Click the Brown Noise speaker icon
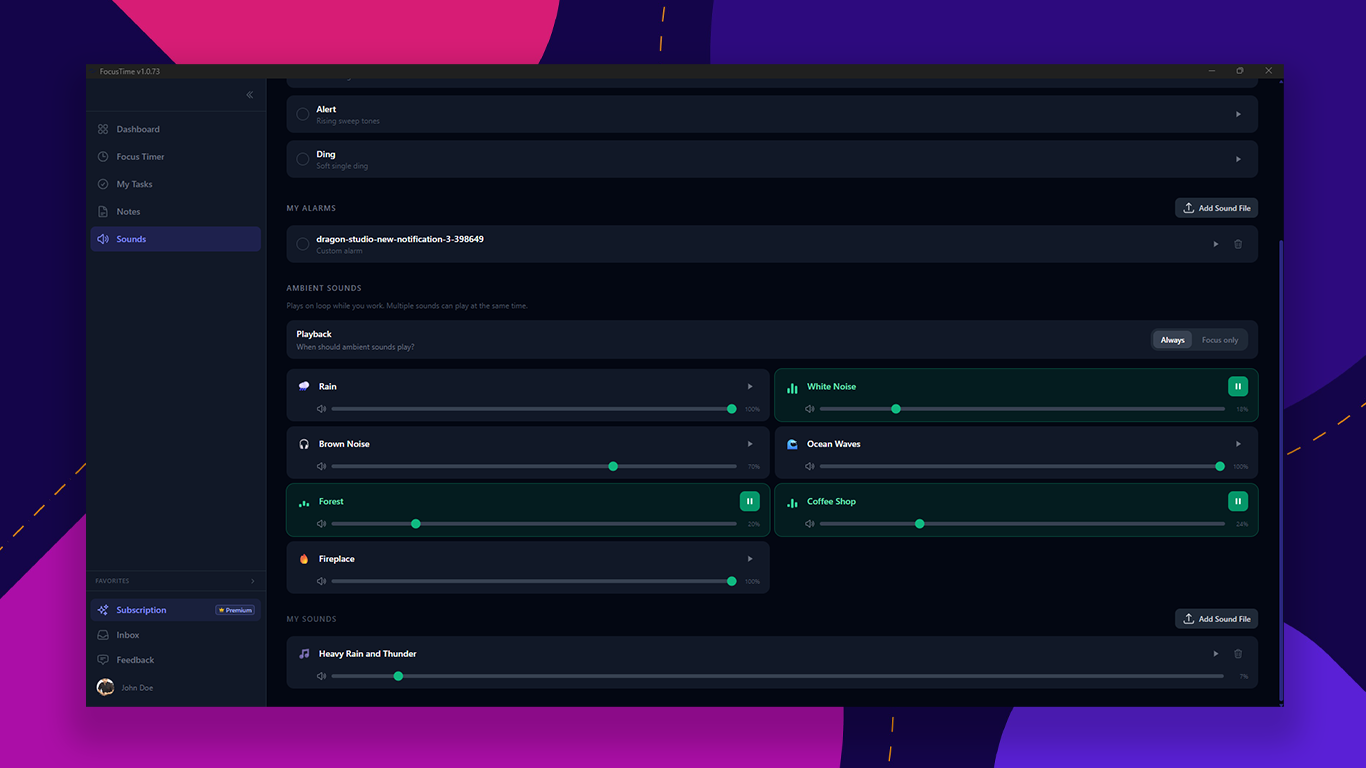This screenshot has width=1366, height=768. 322,467
